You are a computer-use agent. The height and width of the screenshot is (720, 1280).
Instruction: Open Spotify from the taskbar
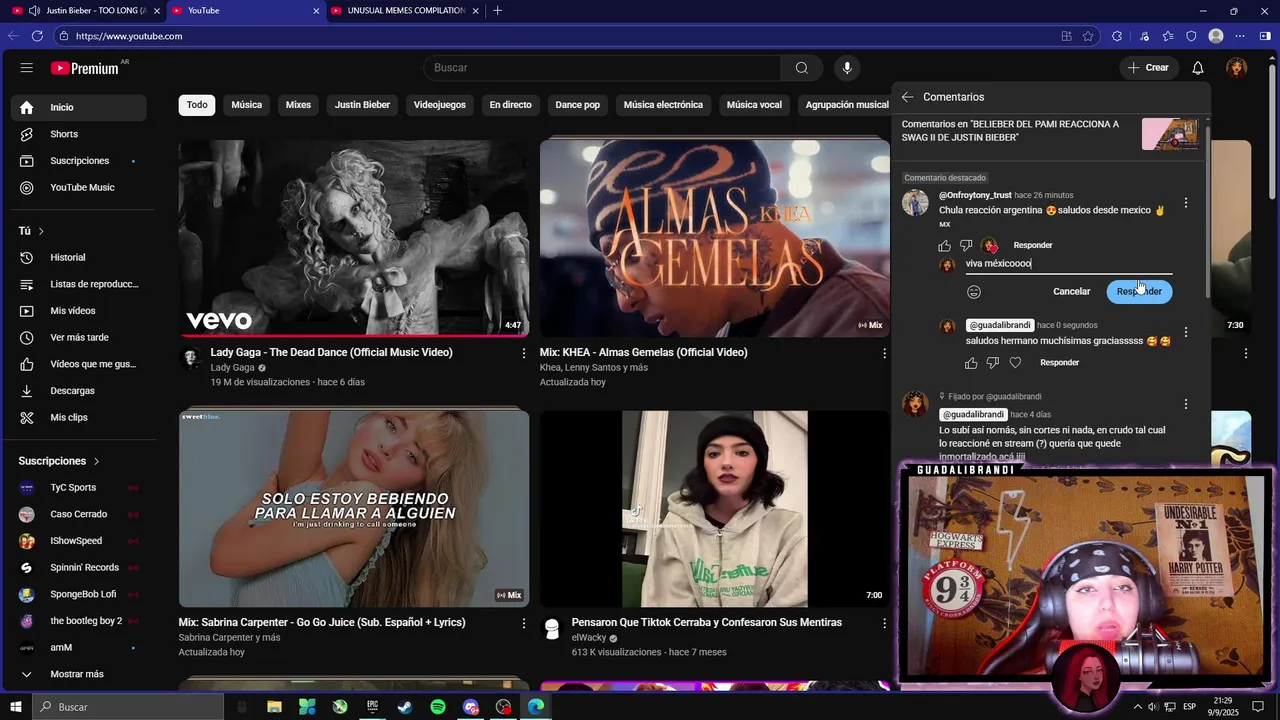point(438,707)
